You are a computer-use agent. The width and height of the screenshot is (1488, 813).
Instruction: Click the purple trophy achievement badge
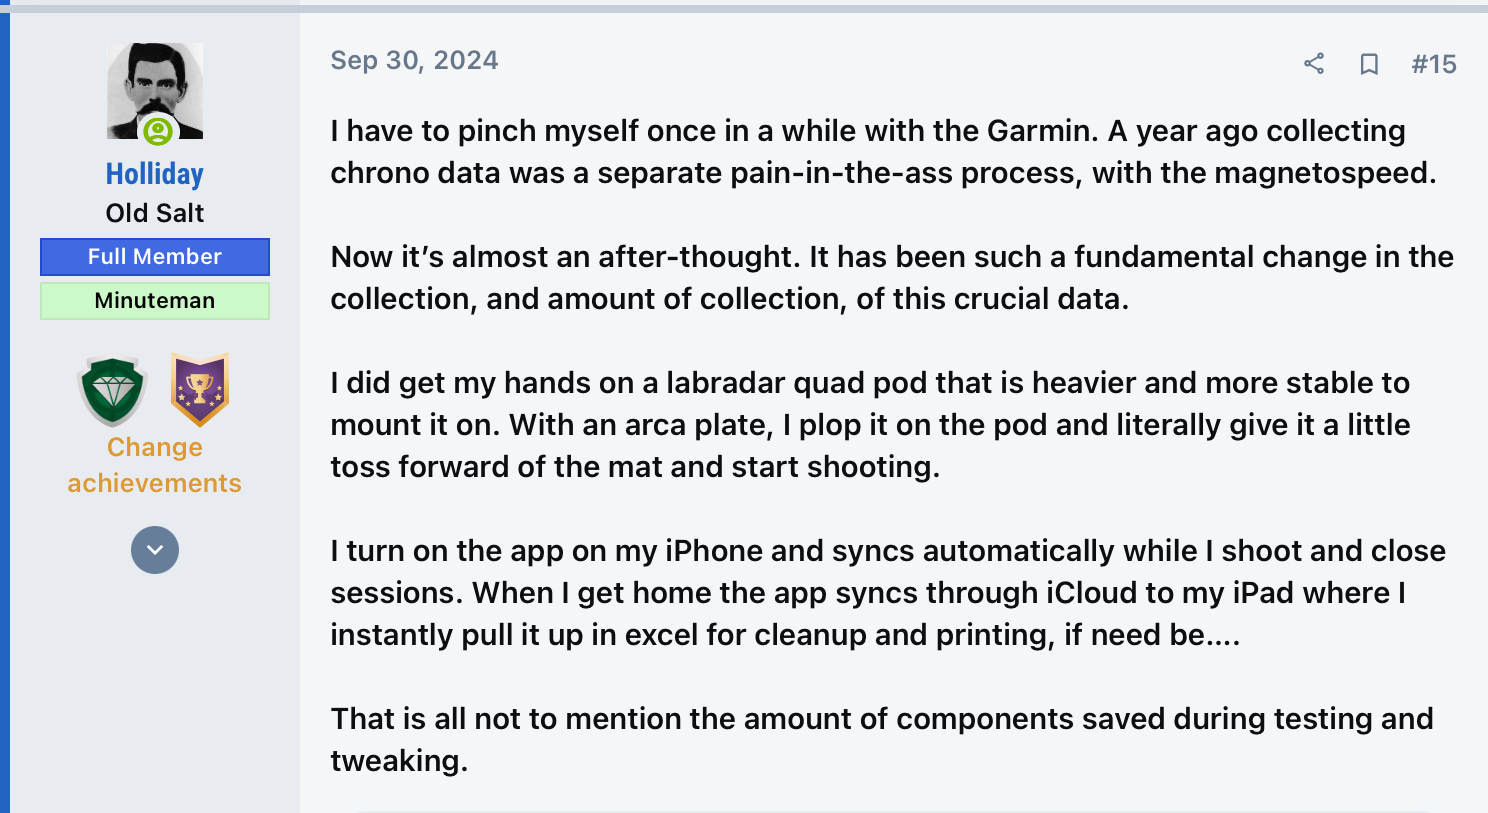pos(200,389)
